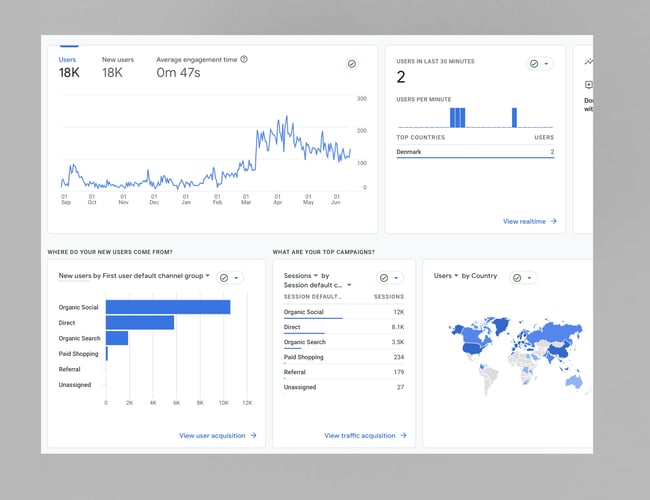Click the Denmark row in top countries
650x500 pixels.
click(x=475, y=152)
